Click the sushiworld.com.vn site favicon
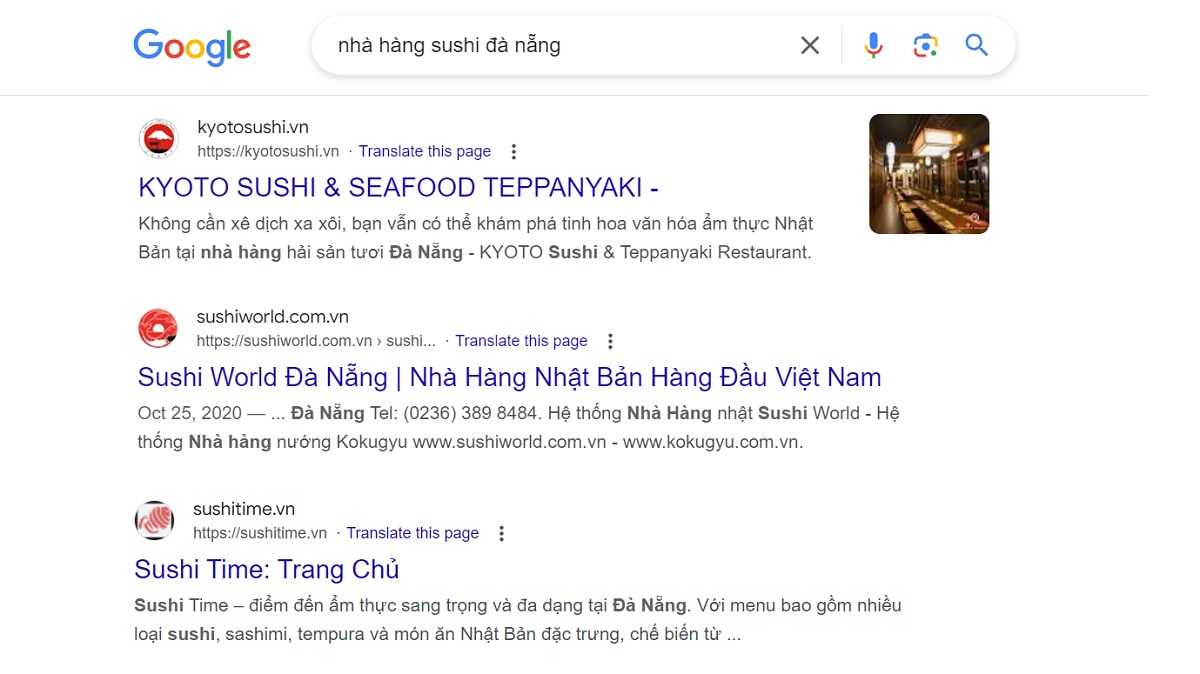 (158, 328)
